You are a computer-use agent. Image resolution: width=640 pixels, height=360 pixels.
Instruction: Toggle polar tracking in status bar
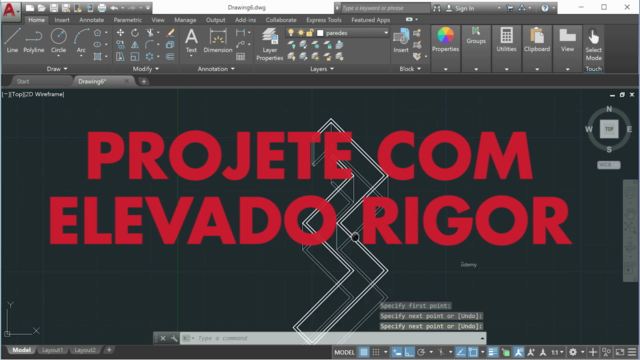coord(421,352)
